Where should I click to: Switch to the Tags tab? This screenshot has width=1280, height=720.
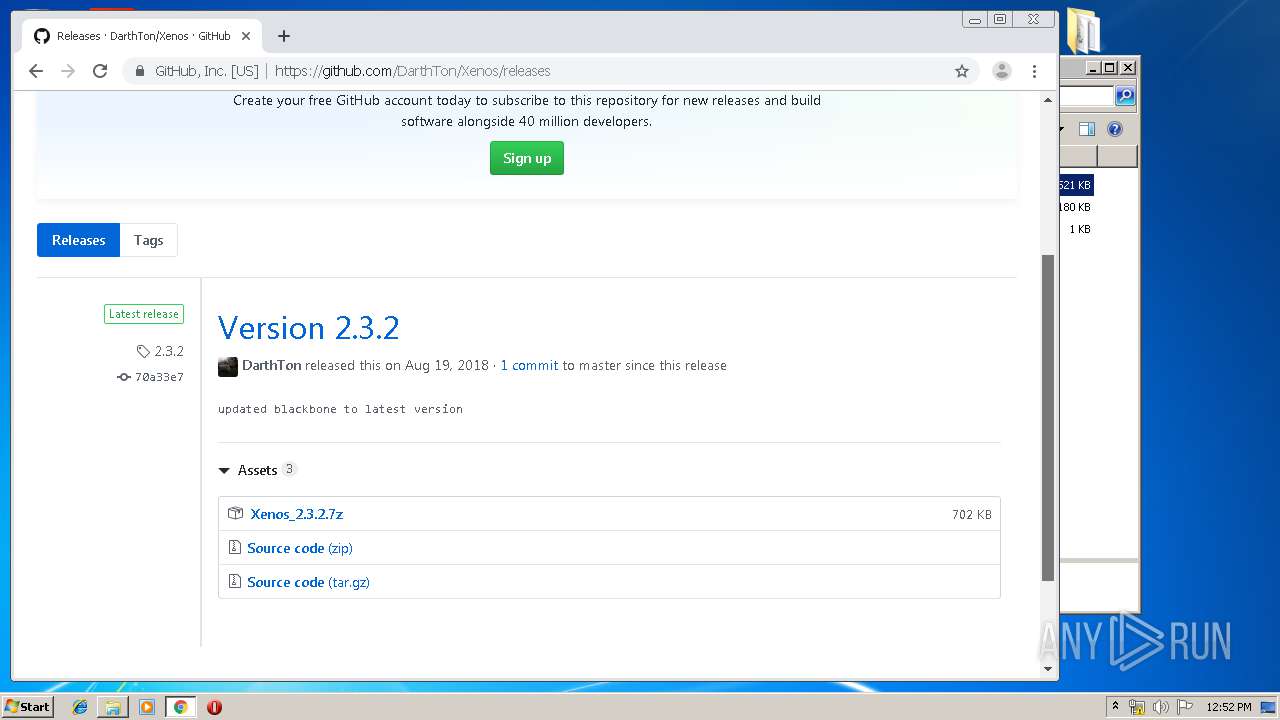click(x=148, y=240)
